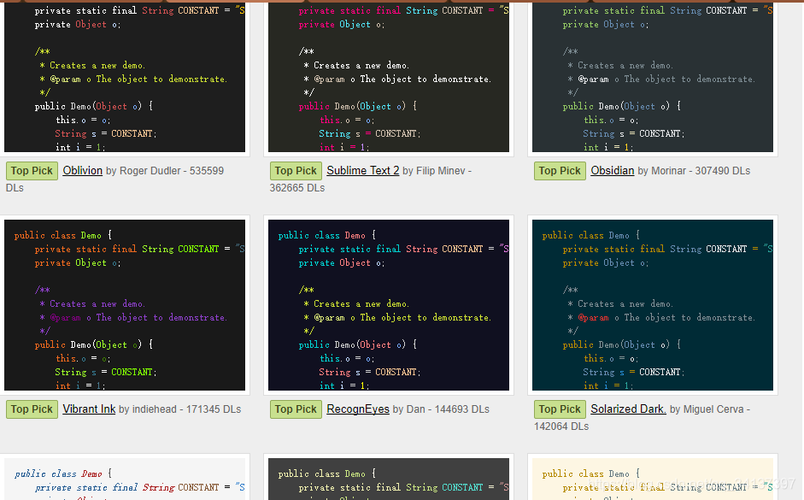Viewport: 804px width, 500px height.
Task: Click the Top Pick badge beside Oblivion
Action: pos(32,171)
